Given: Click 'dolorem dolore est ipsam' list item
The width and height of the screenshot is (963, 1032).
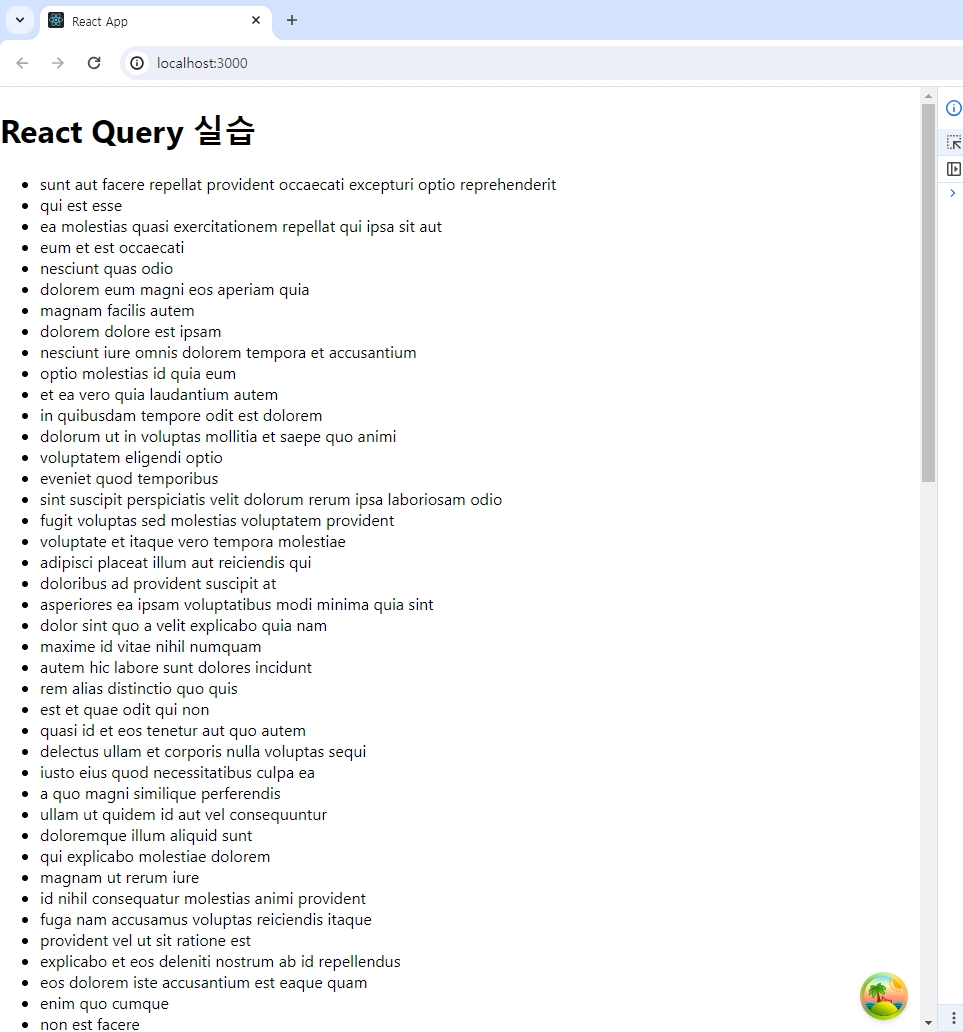Looking at the screenshot, I should pos(130,332).
